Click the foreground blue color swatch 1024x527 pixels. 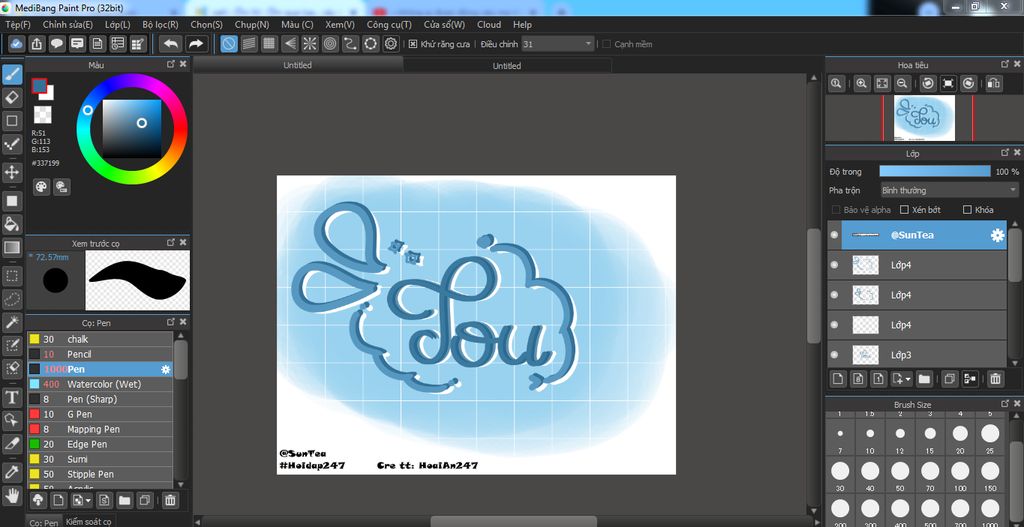[x=39, y=86]
